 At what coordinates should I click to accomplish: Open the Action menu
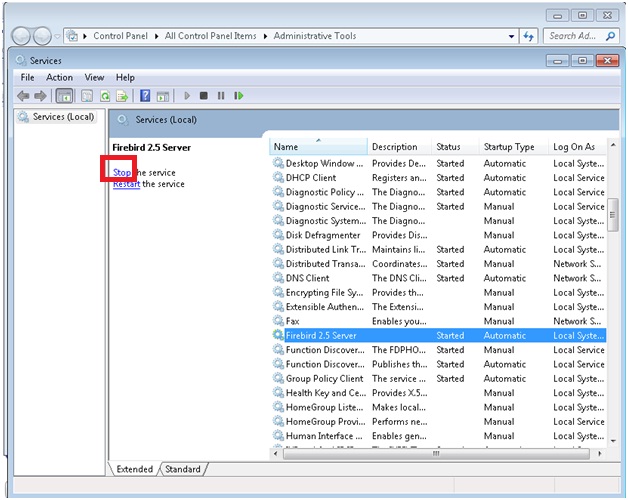[59, 77]
